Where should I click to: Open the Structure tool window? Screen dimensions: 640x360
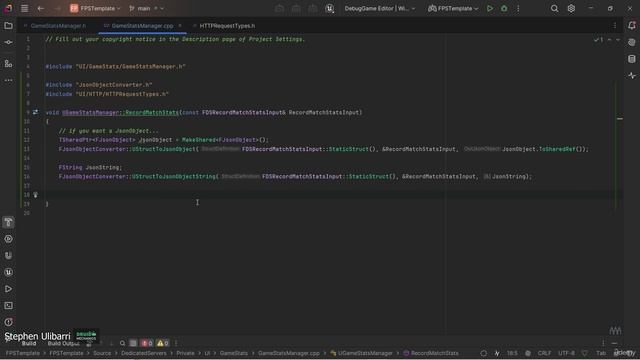tap(8, 64)
